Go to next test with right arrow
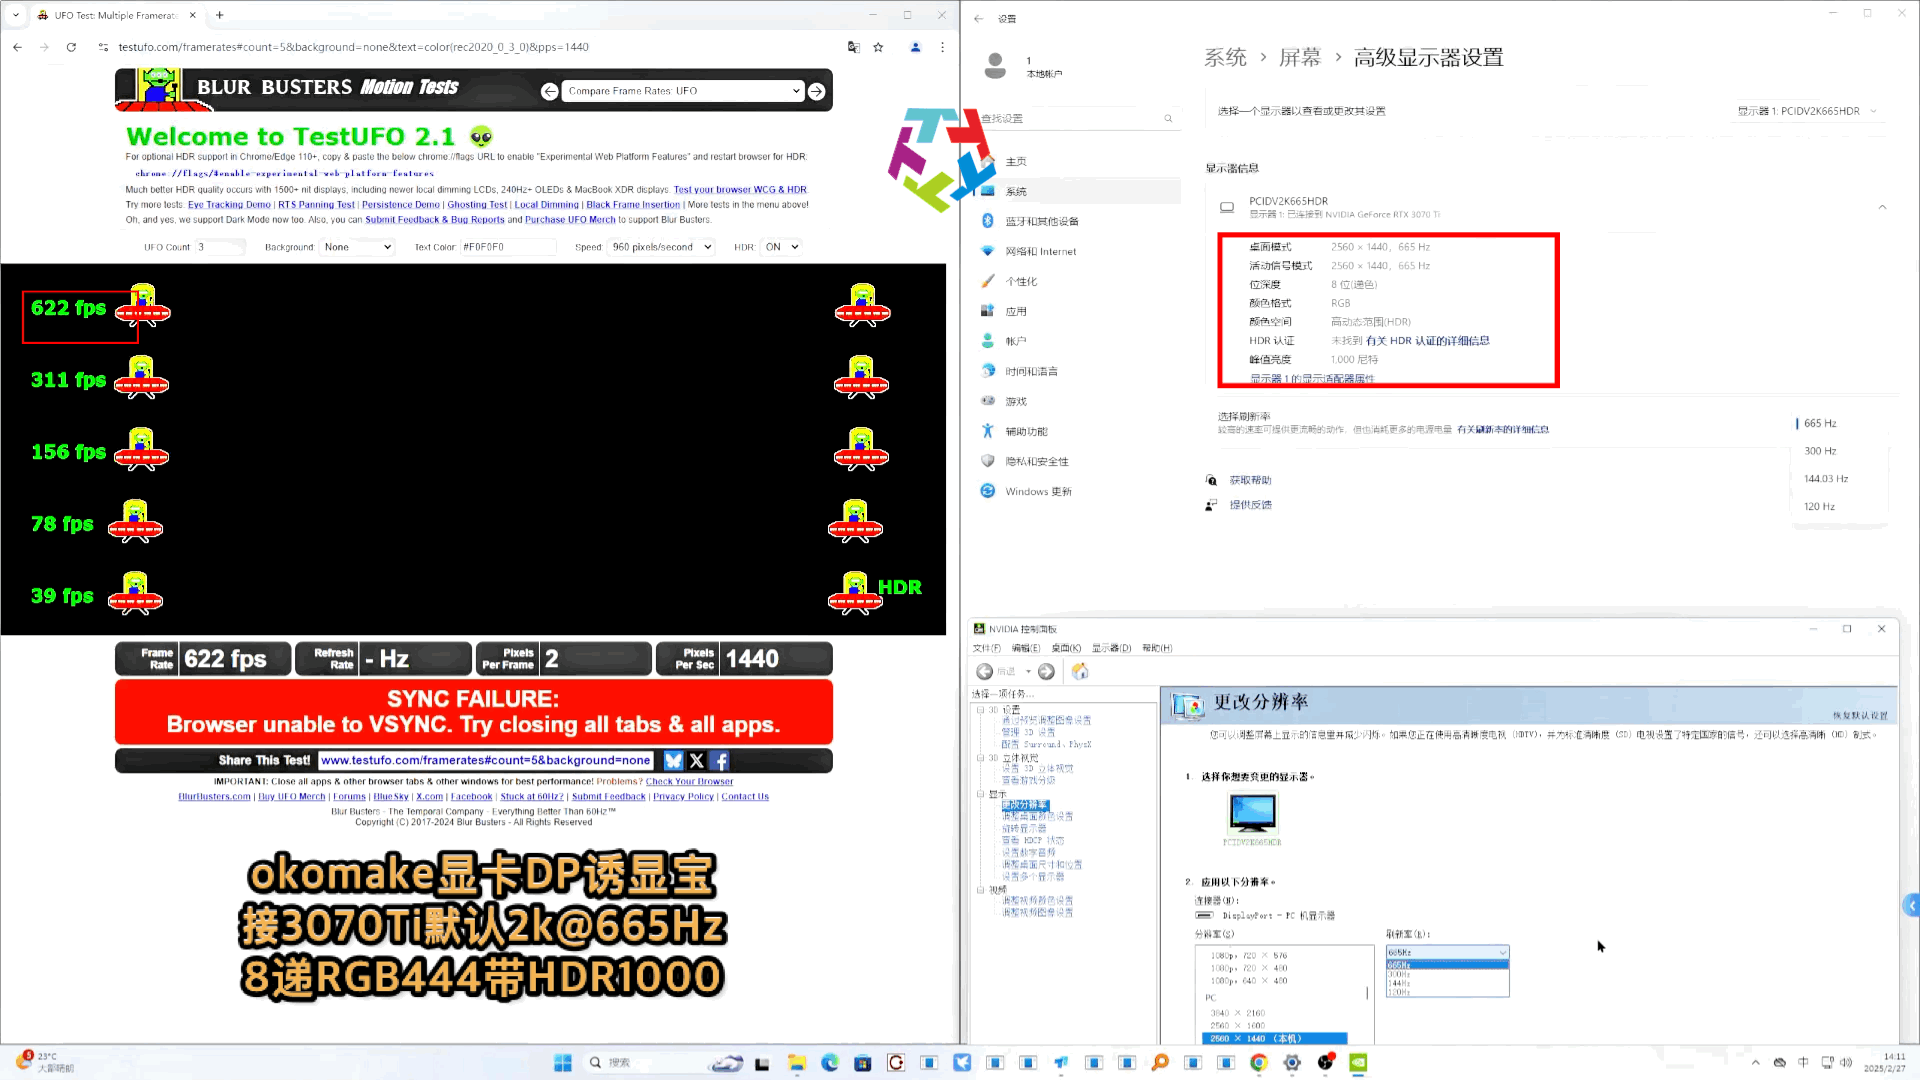The height and width of the screenshot is (1080, 1920). coord(817,91)
